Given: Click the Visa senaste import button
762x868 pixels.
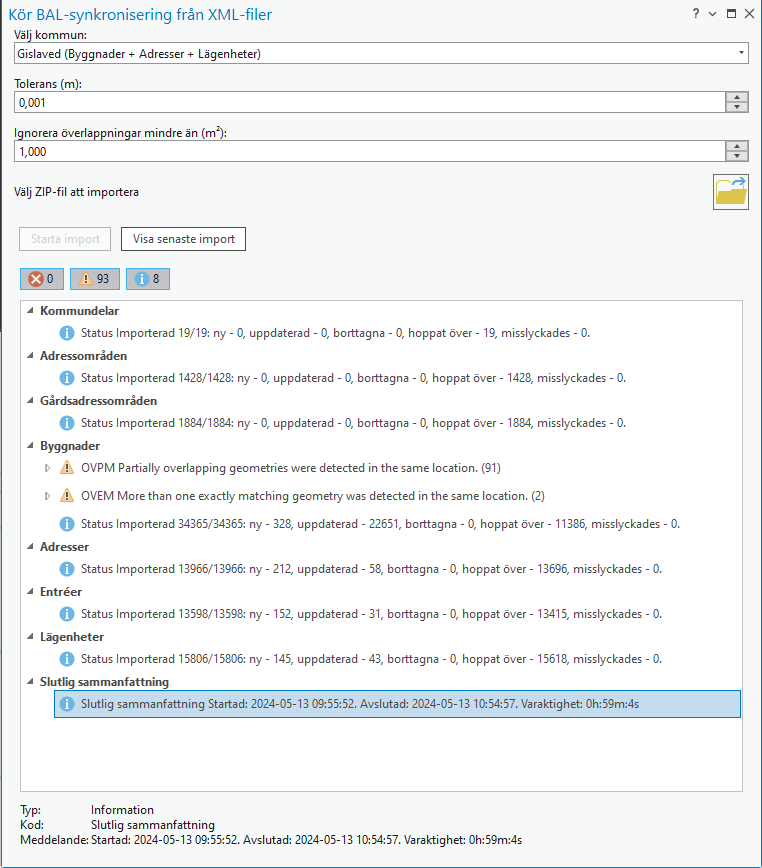Looking at the screenshot, I should (x=183, y=239).
